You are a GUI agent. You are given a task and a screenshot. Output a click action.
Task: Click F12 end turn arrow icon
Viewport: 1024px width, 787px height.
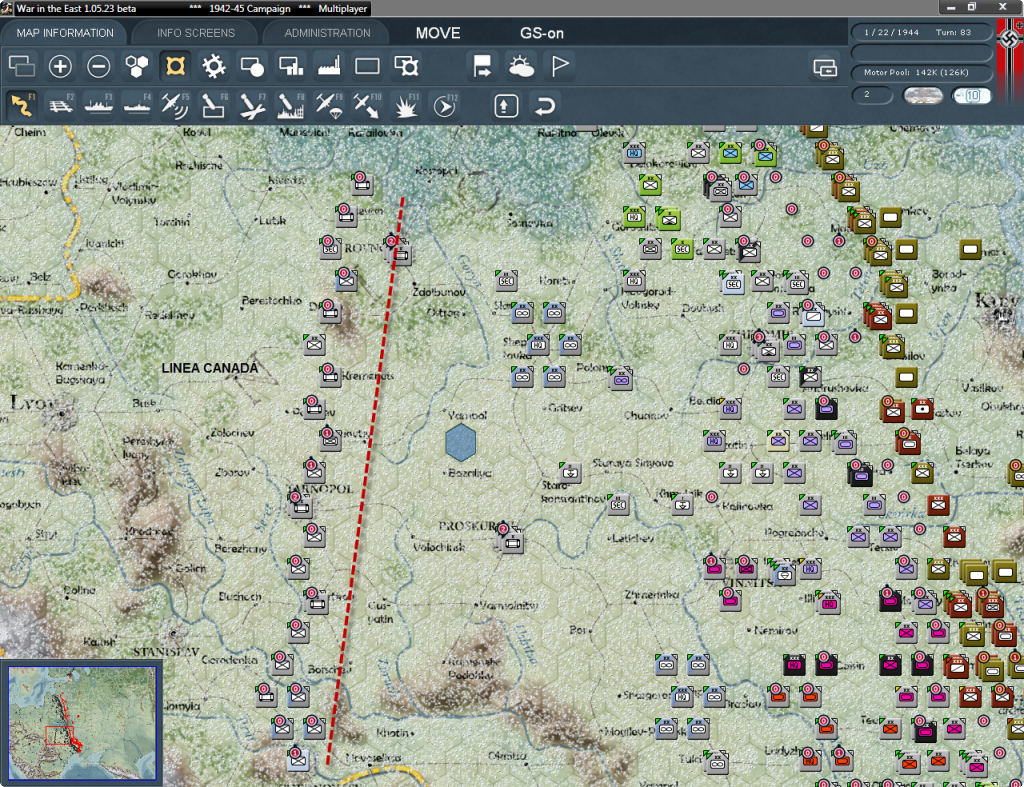444,105
